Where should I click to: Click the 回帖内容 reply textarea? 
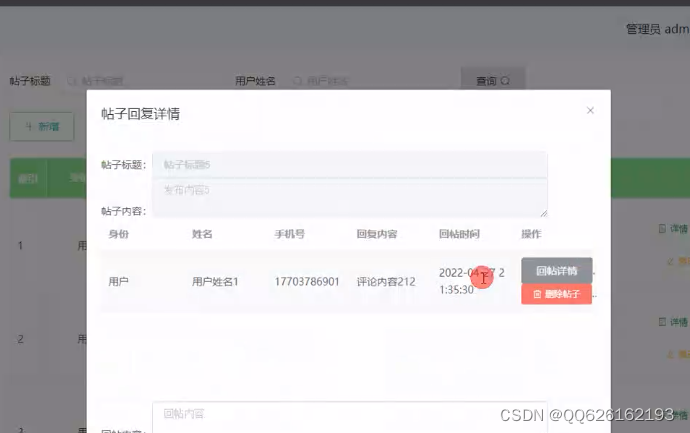click(x=350, y=417)
